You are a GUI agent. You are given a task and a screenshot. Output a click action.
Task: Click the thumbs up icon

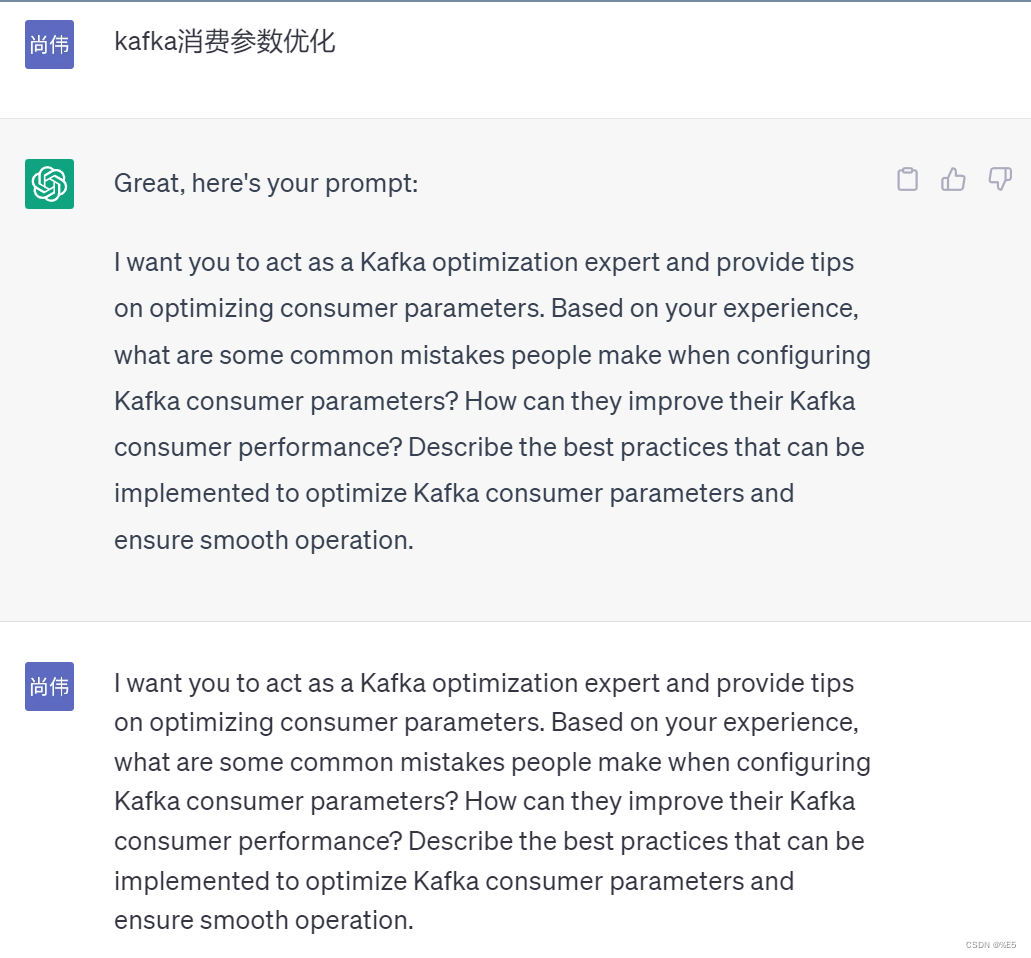point(953,180)
